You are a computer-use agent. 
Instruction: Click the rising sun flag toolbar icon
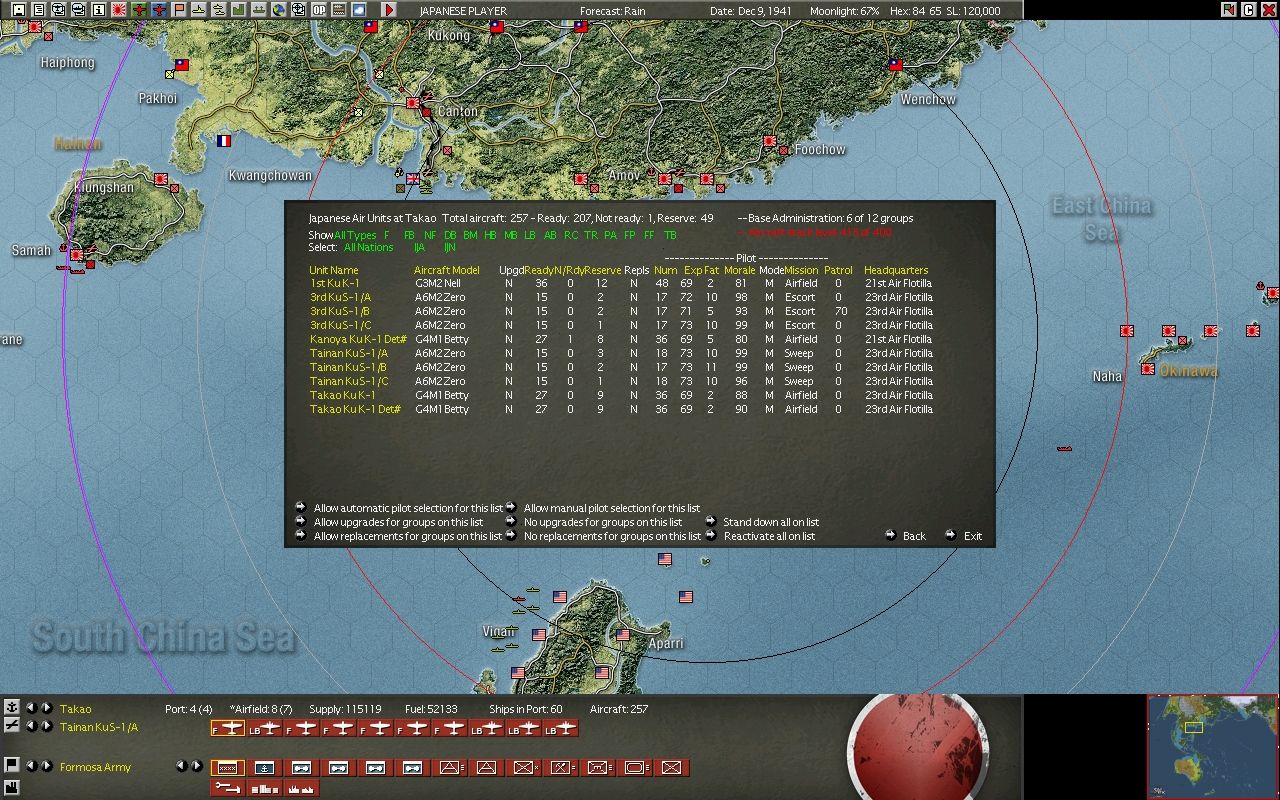[x=119, y=10]
